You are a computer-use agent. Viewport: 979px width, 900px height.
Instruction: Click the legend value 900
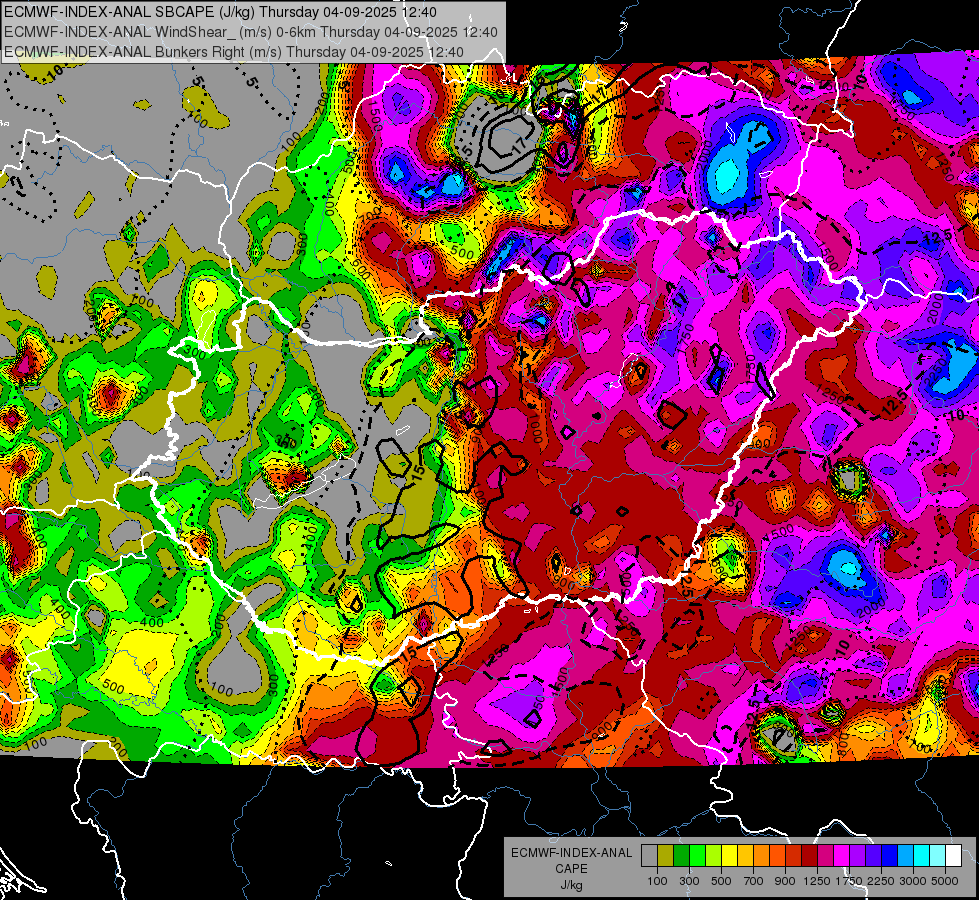coord(785,881)
